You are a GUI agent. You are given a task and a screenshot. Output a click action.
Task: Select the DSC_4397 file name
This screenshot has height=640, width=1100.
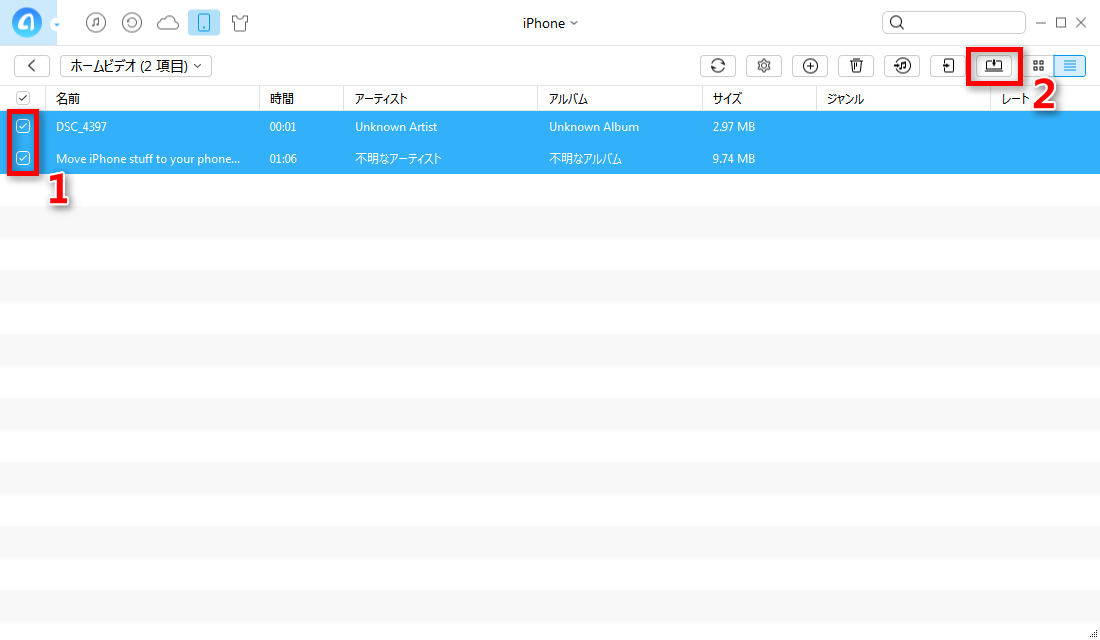[81, 127]
